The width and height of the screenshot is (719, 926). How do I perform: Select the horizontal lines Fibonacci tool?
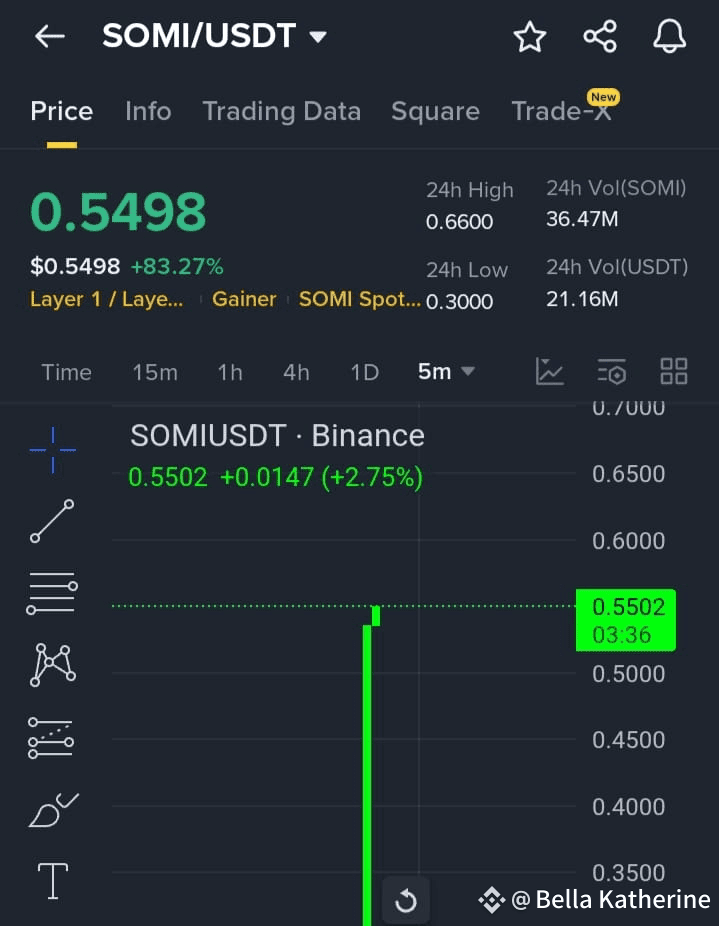click(x=52, y=594)
